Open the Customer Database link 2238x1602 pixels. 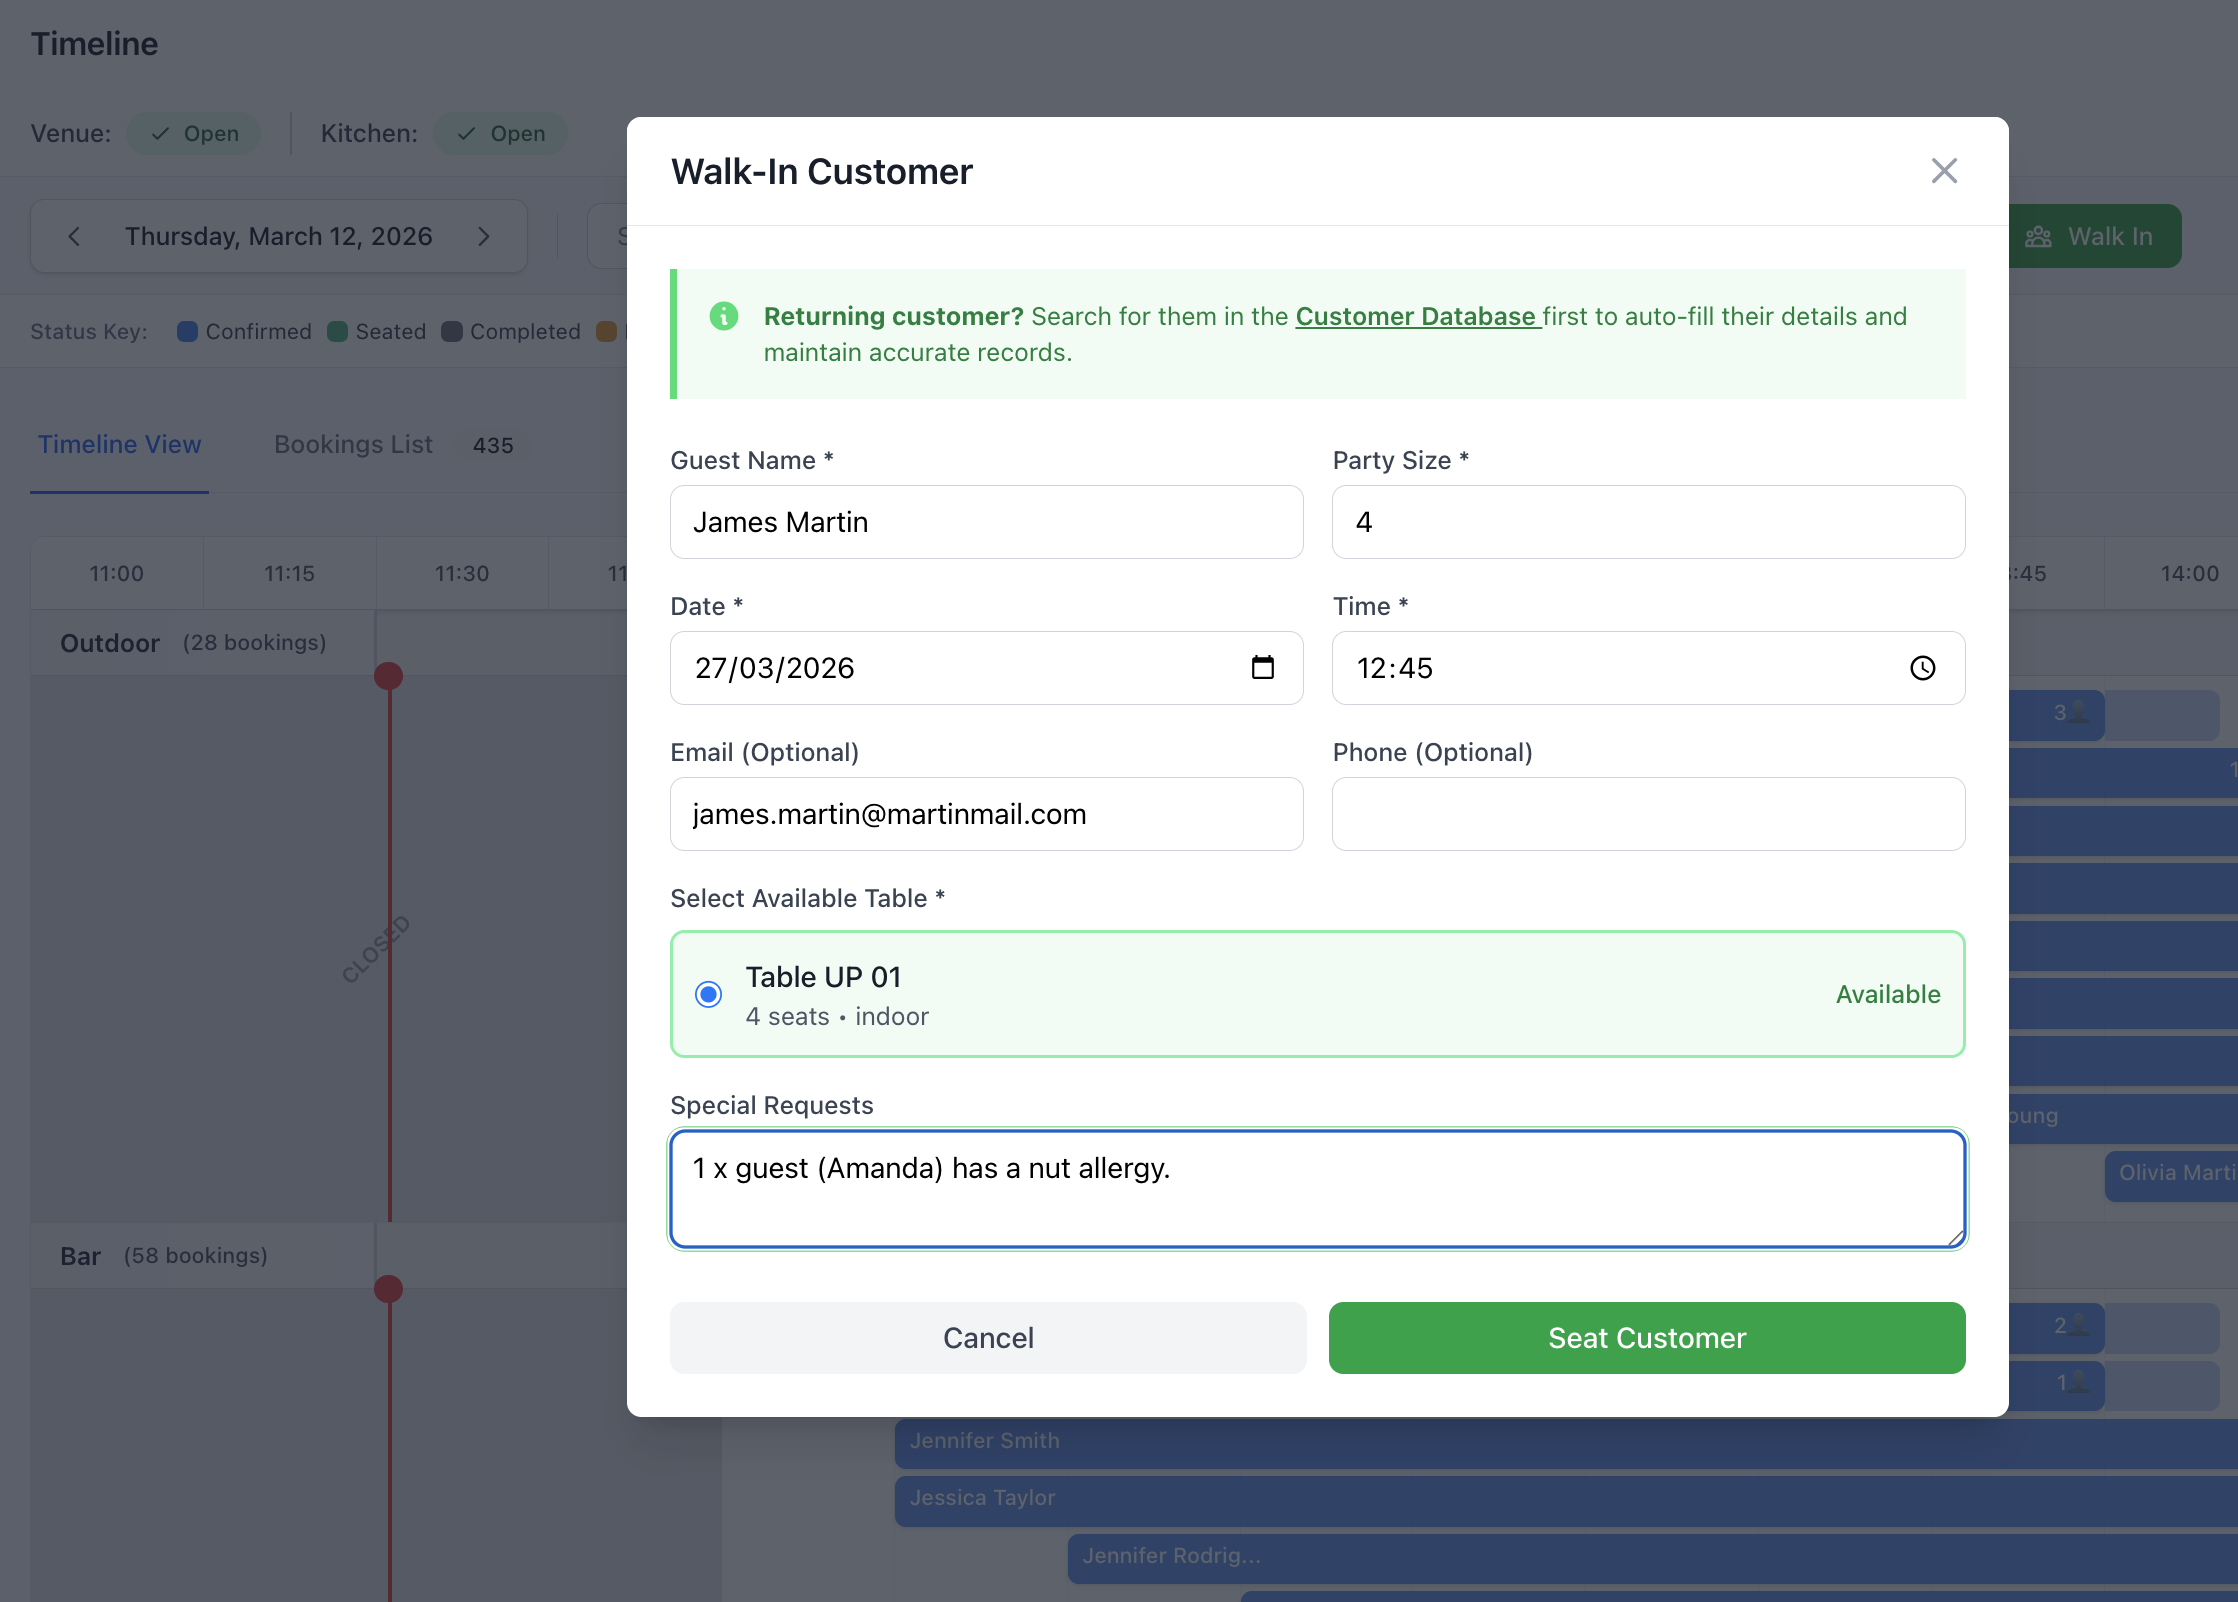(1415, 317)
